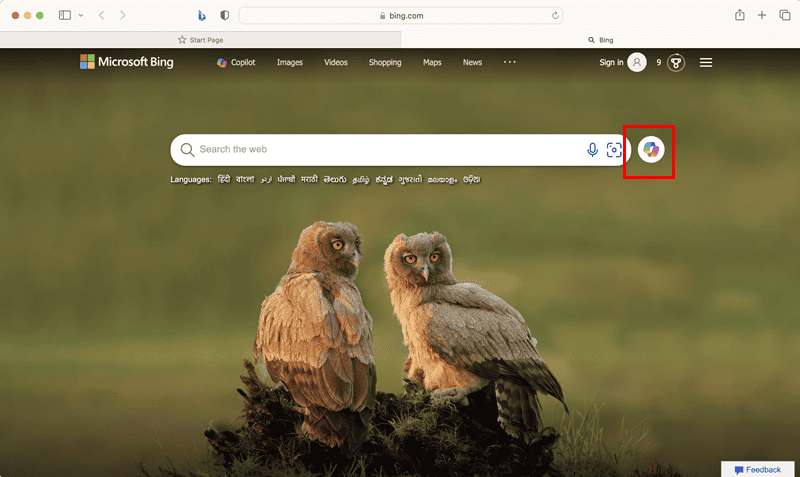
Task: Click the Sign in link
Action: (611, 62)
